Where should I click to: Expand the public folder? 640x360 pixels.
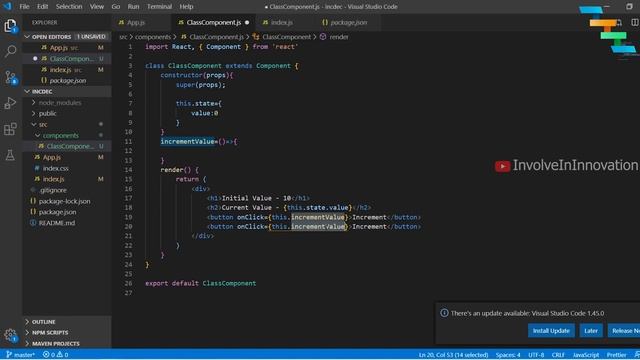[67, 113]
